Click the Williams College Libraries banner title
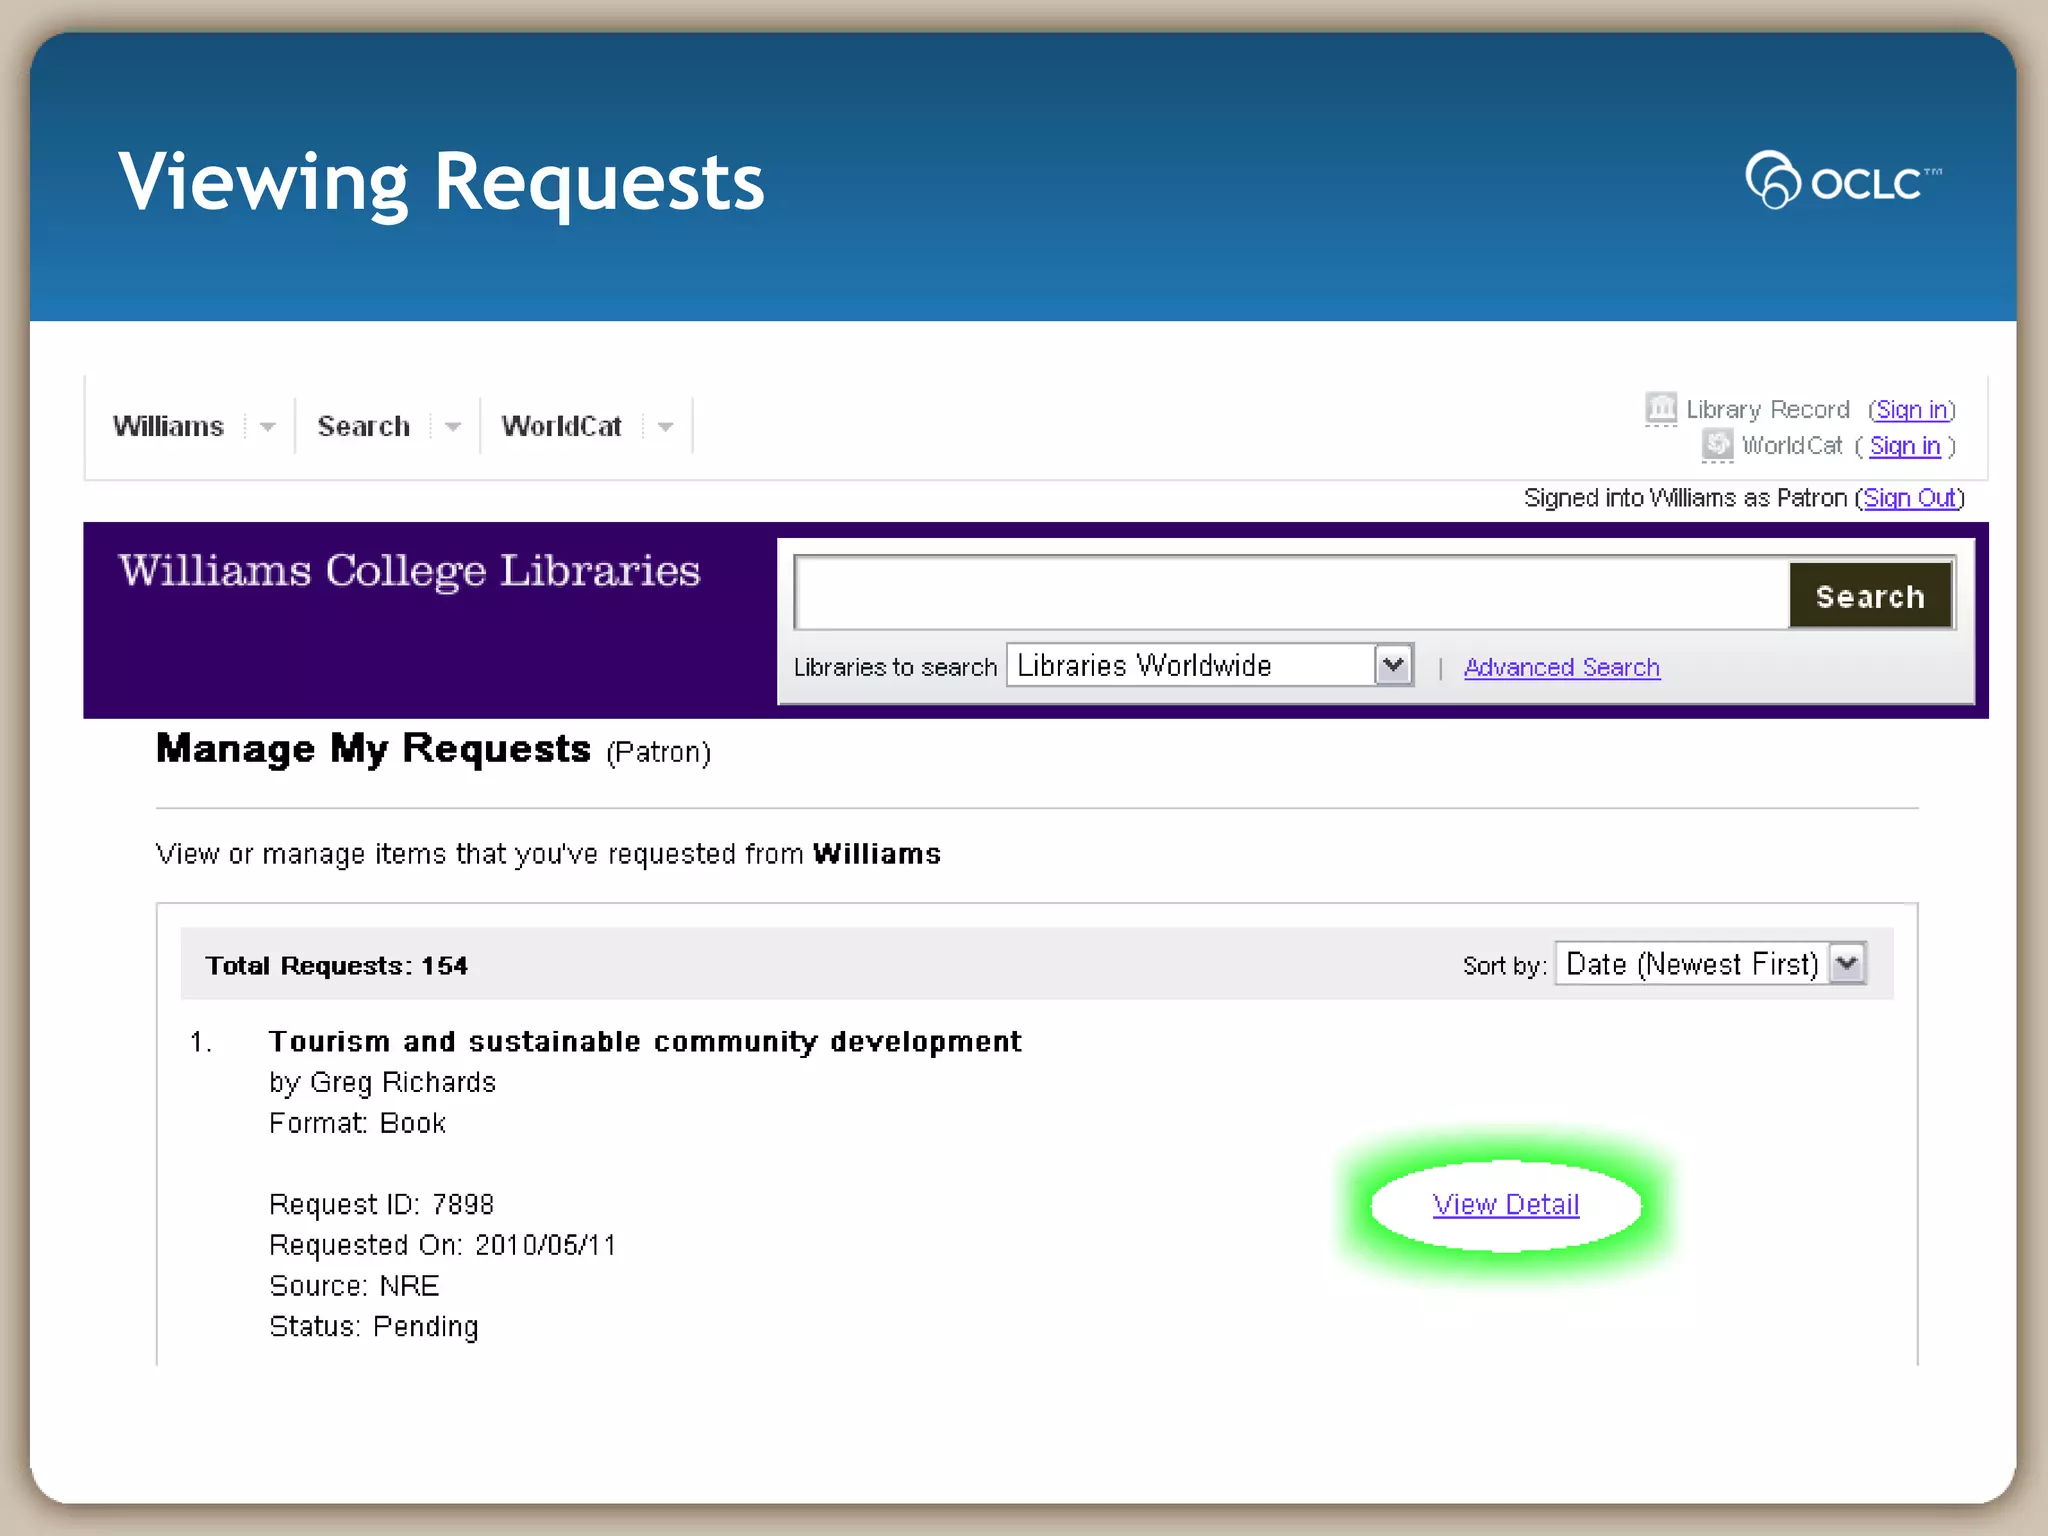 [409, 571]
